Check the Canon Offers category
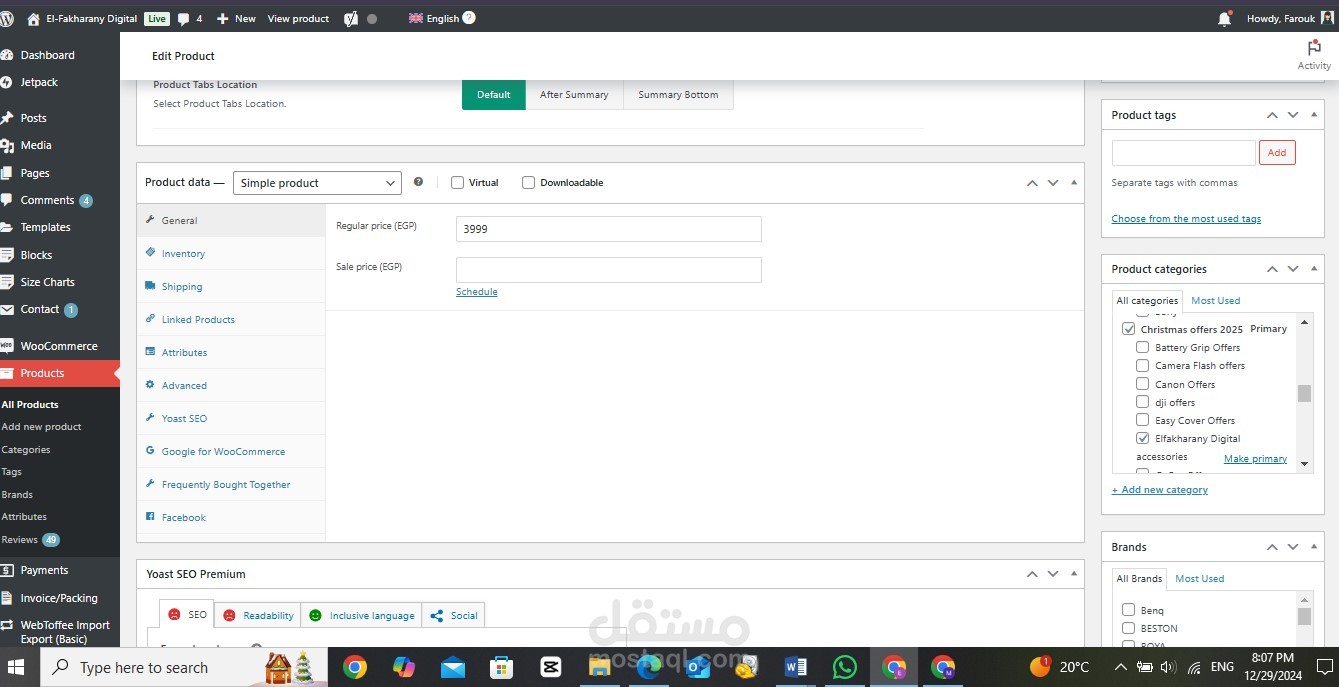 coord(1142,384)
